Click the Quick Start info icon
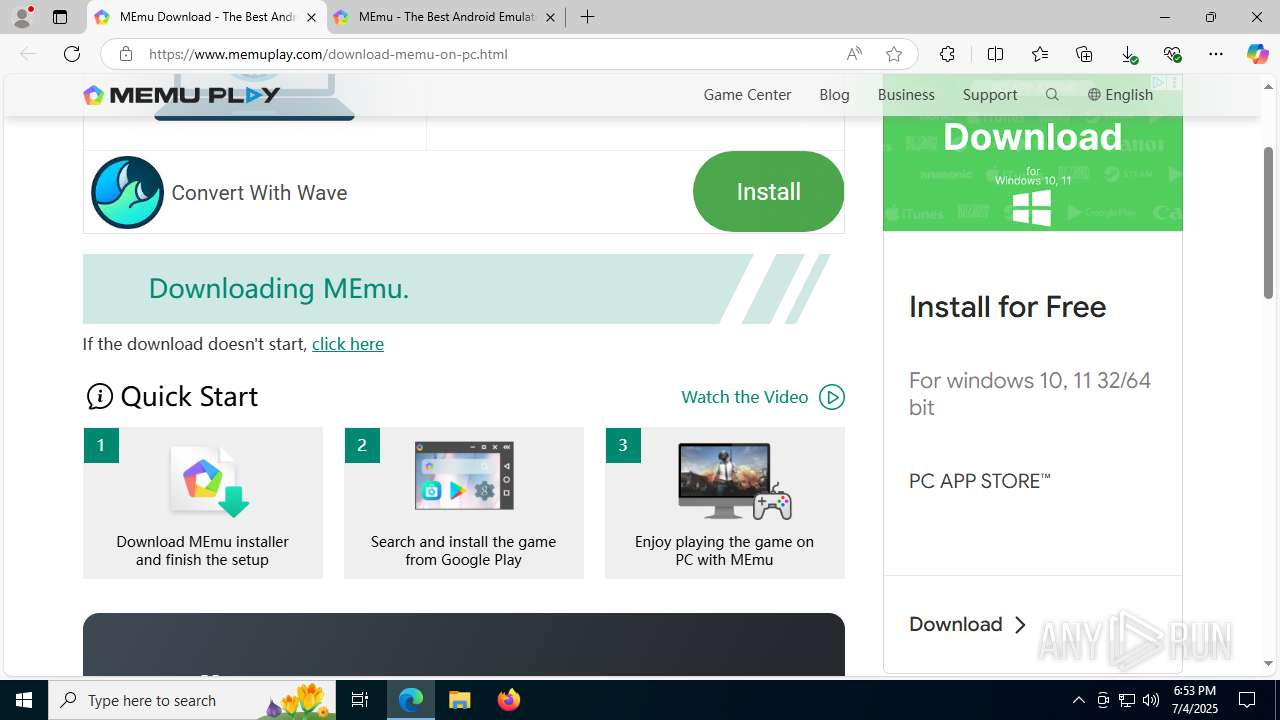 [99, 396]
